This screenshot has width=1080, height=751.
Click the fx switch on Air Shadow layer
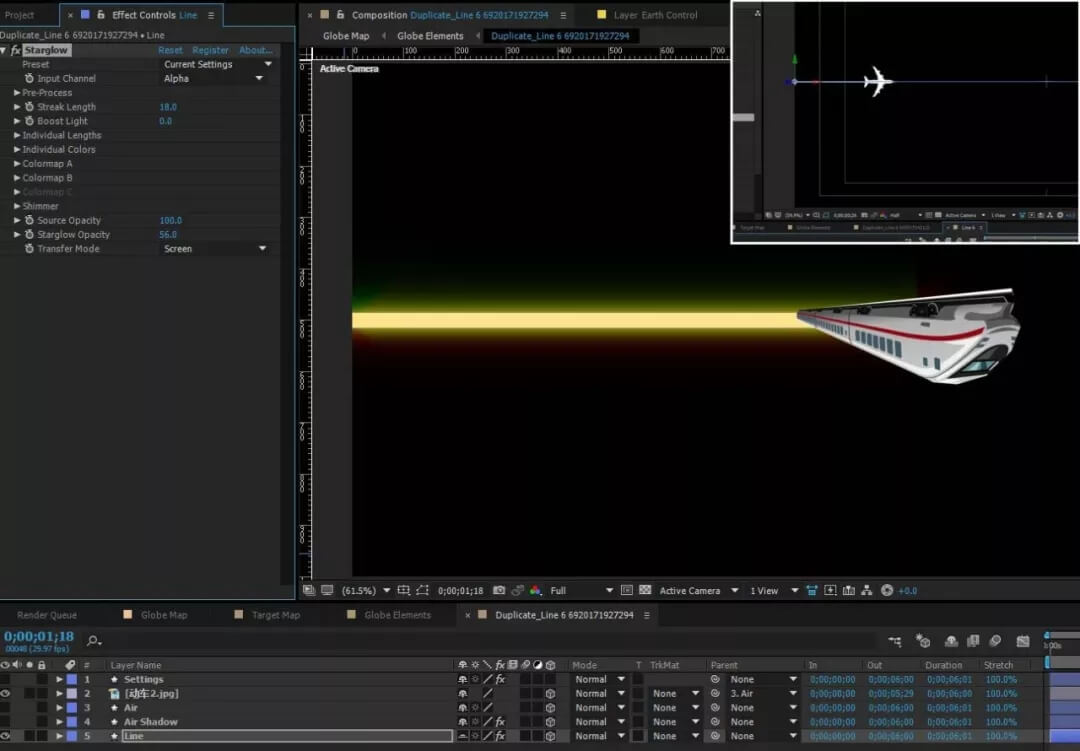[x=500, y=722]
